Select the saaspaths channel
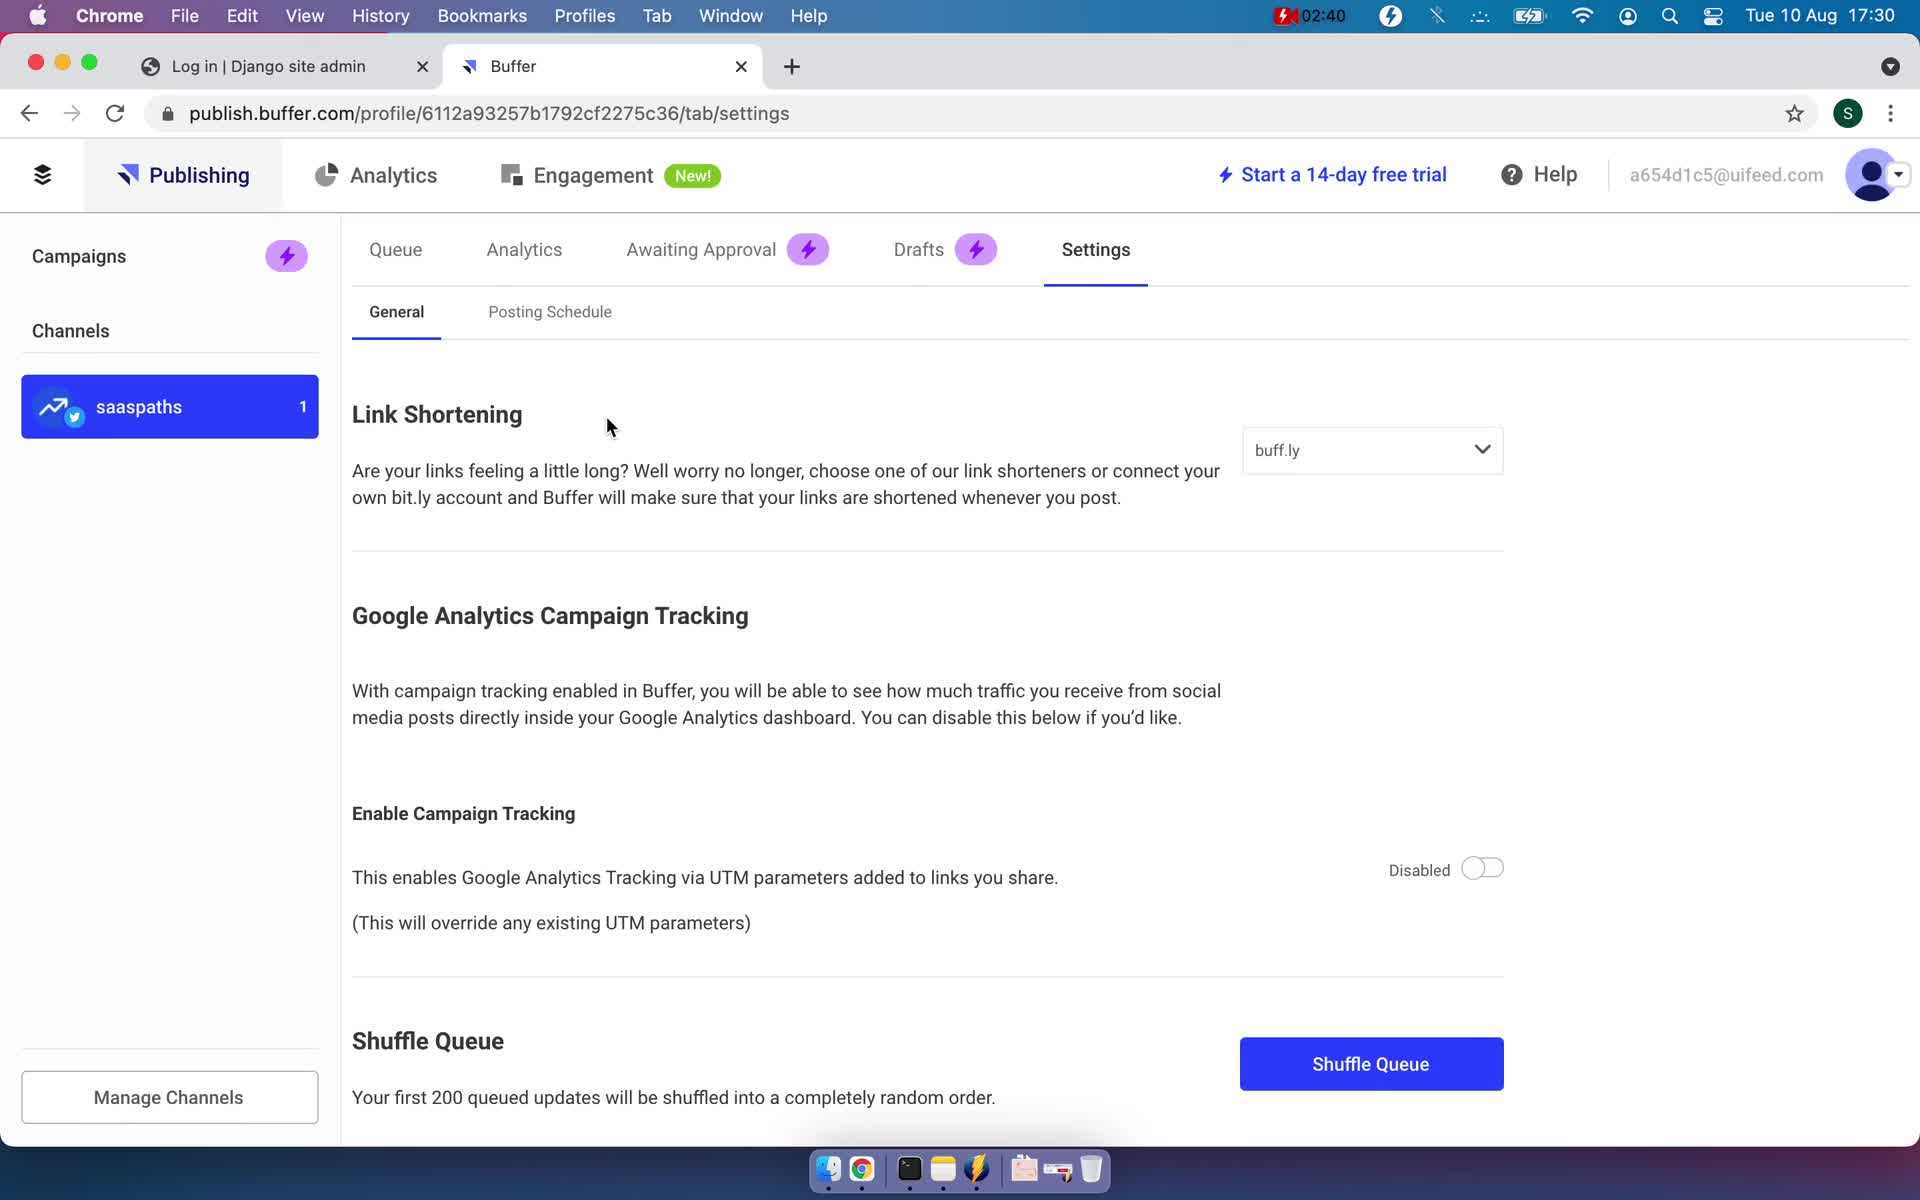1920x1200 pixels. (x=170, y=407)
